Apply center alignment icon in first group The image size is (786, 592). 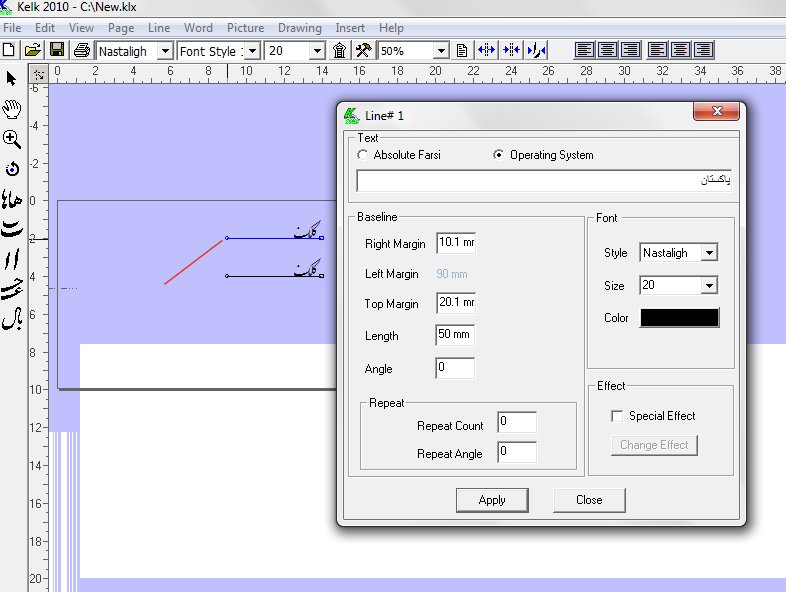[608, 50]
